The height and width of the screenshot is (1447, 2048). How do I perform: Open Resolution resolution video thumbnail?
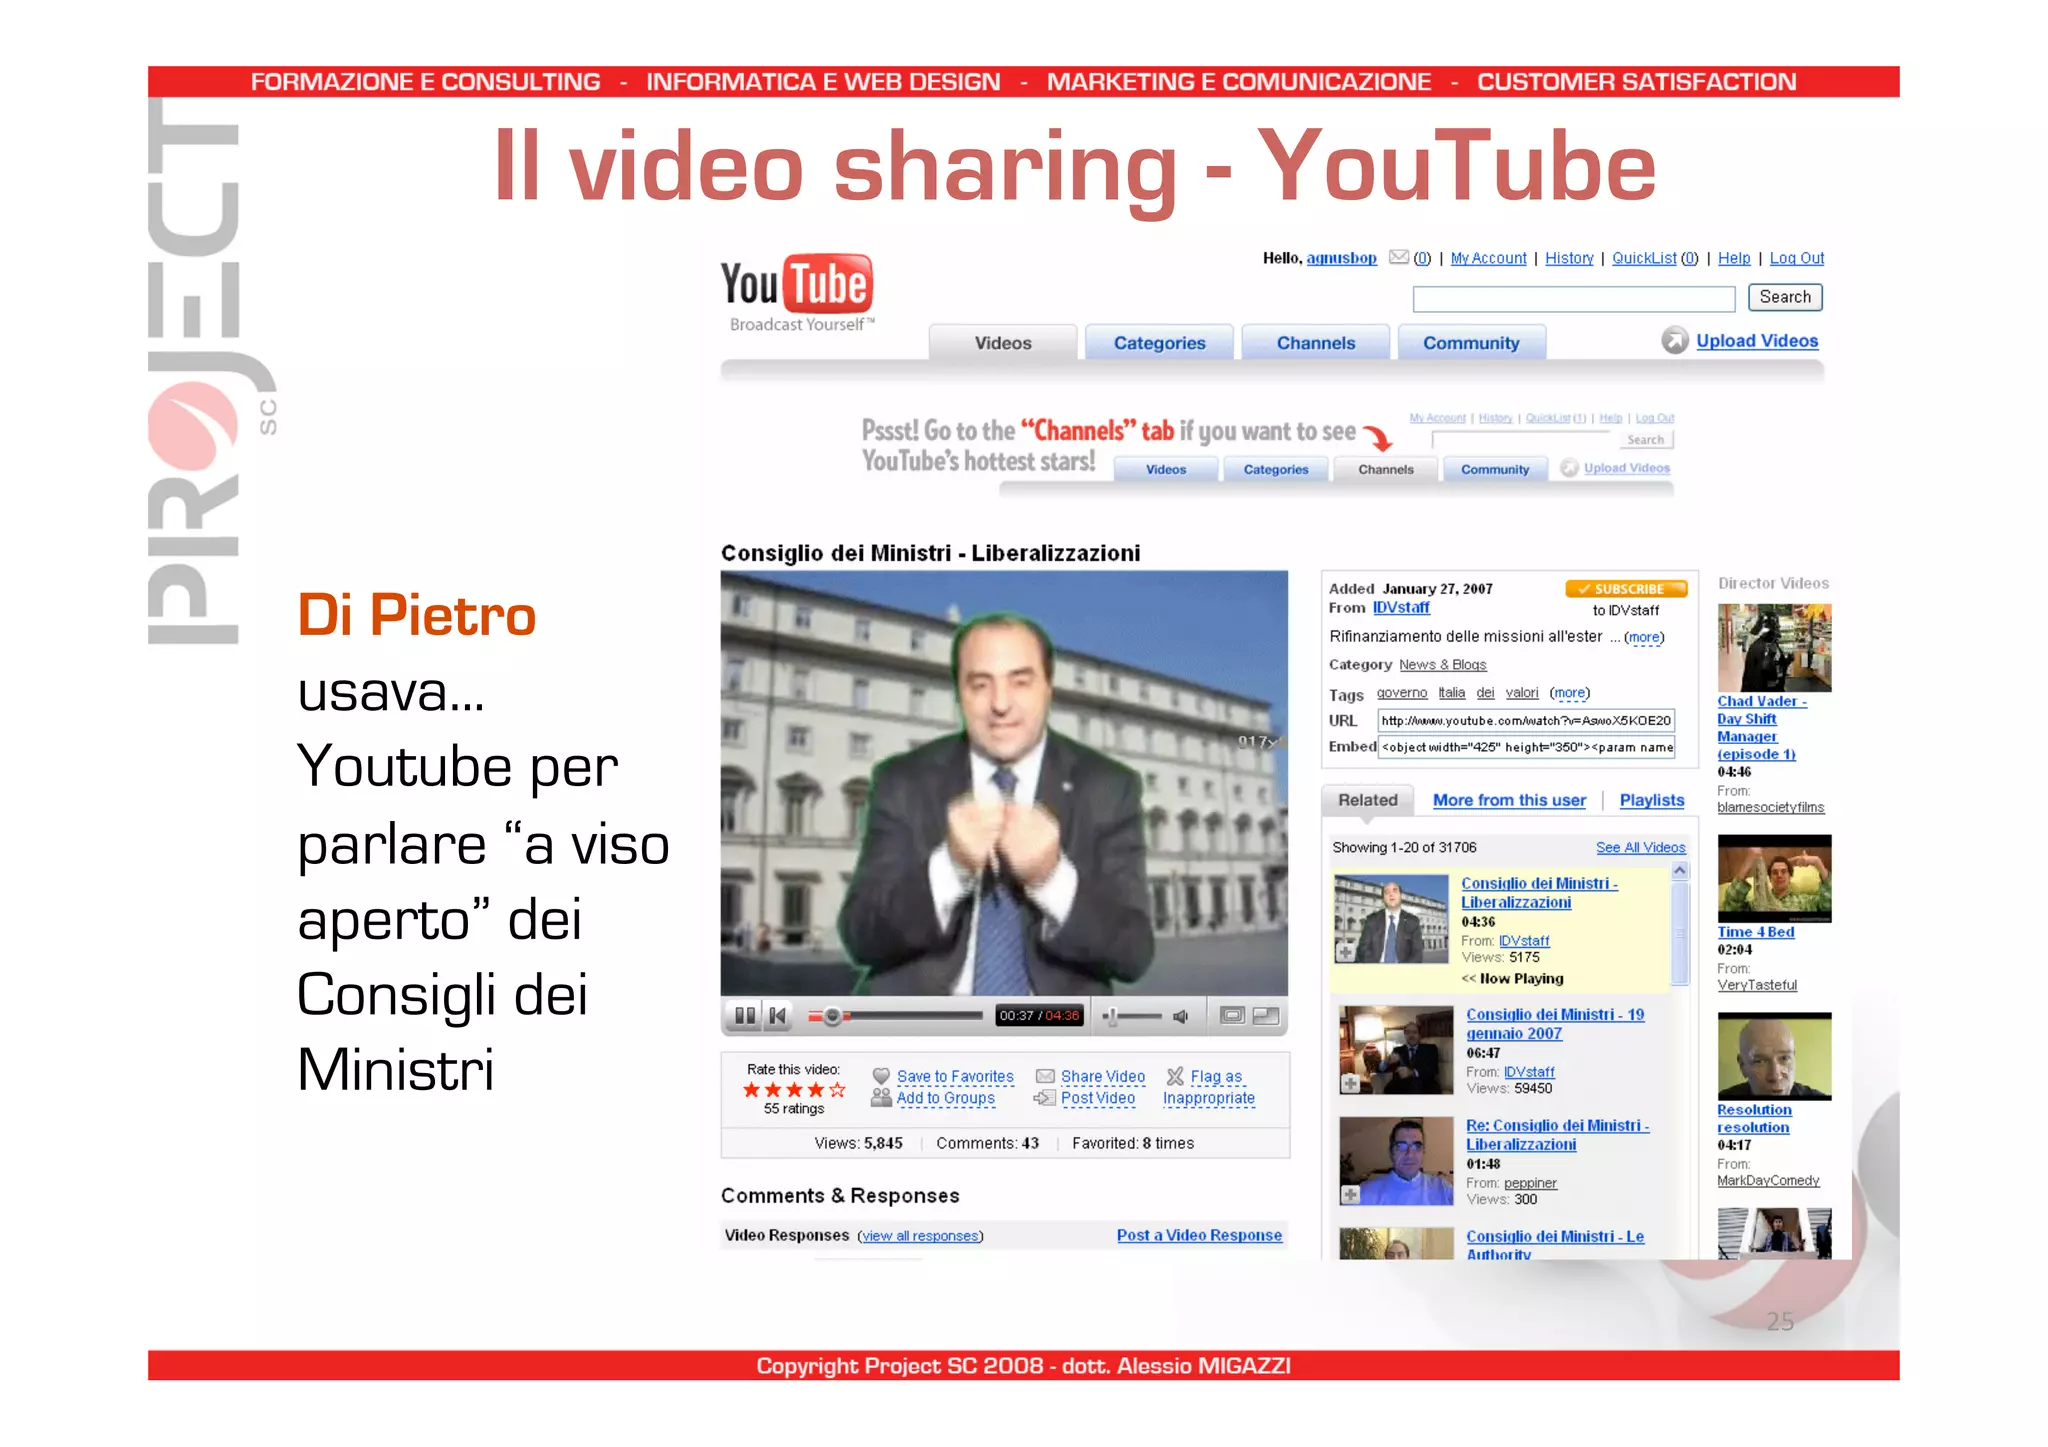click(x=1774, y=1056)
